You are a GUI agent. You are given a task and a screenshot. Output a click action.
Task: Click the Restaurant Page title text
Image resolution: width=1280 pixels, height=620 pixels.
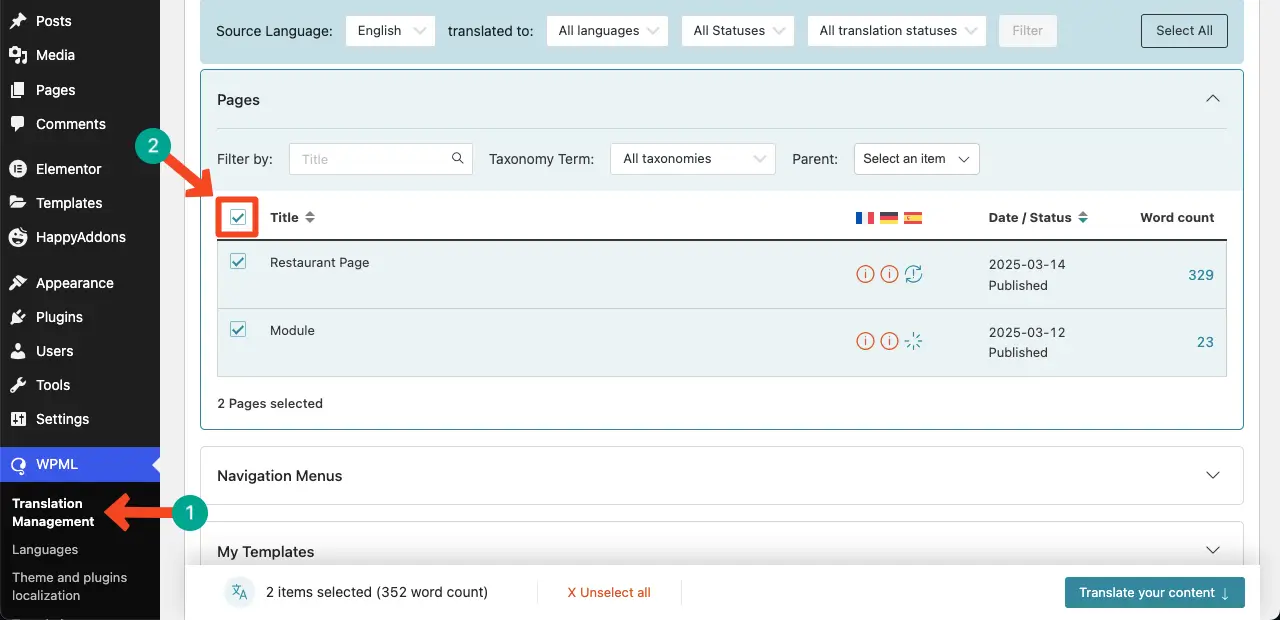click(x=320, y=262)
